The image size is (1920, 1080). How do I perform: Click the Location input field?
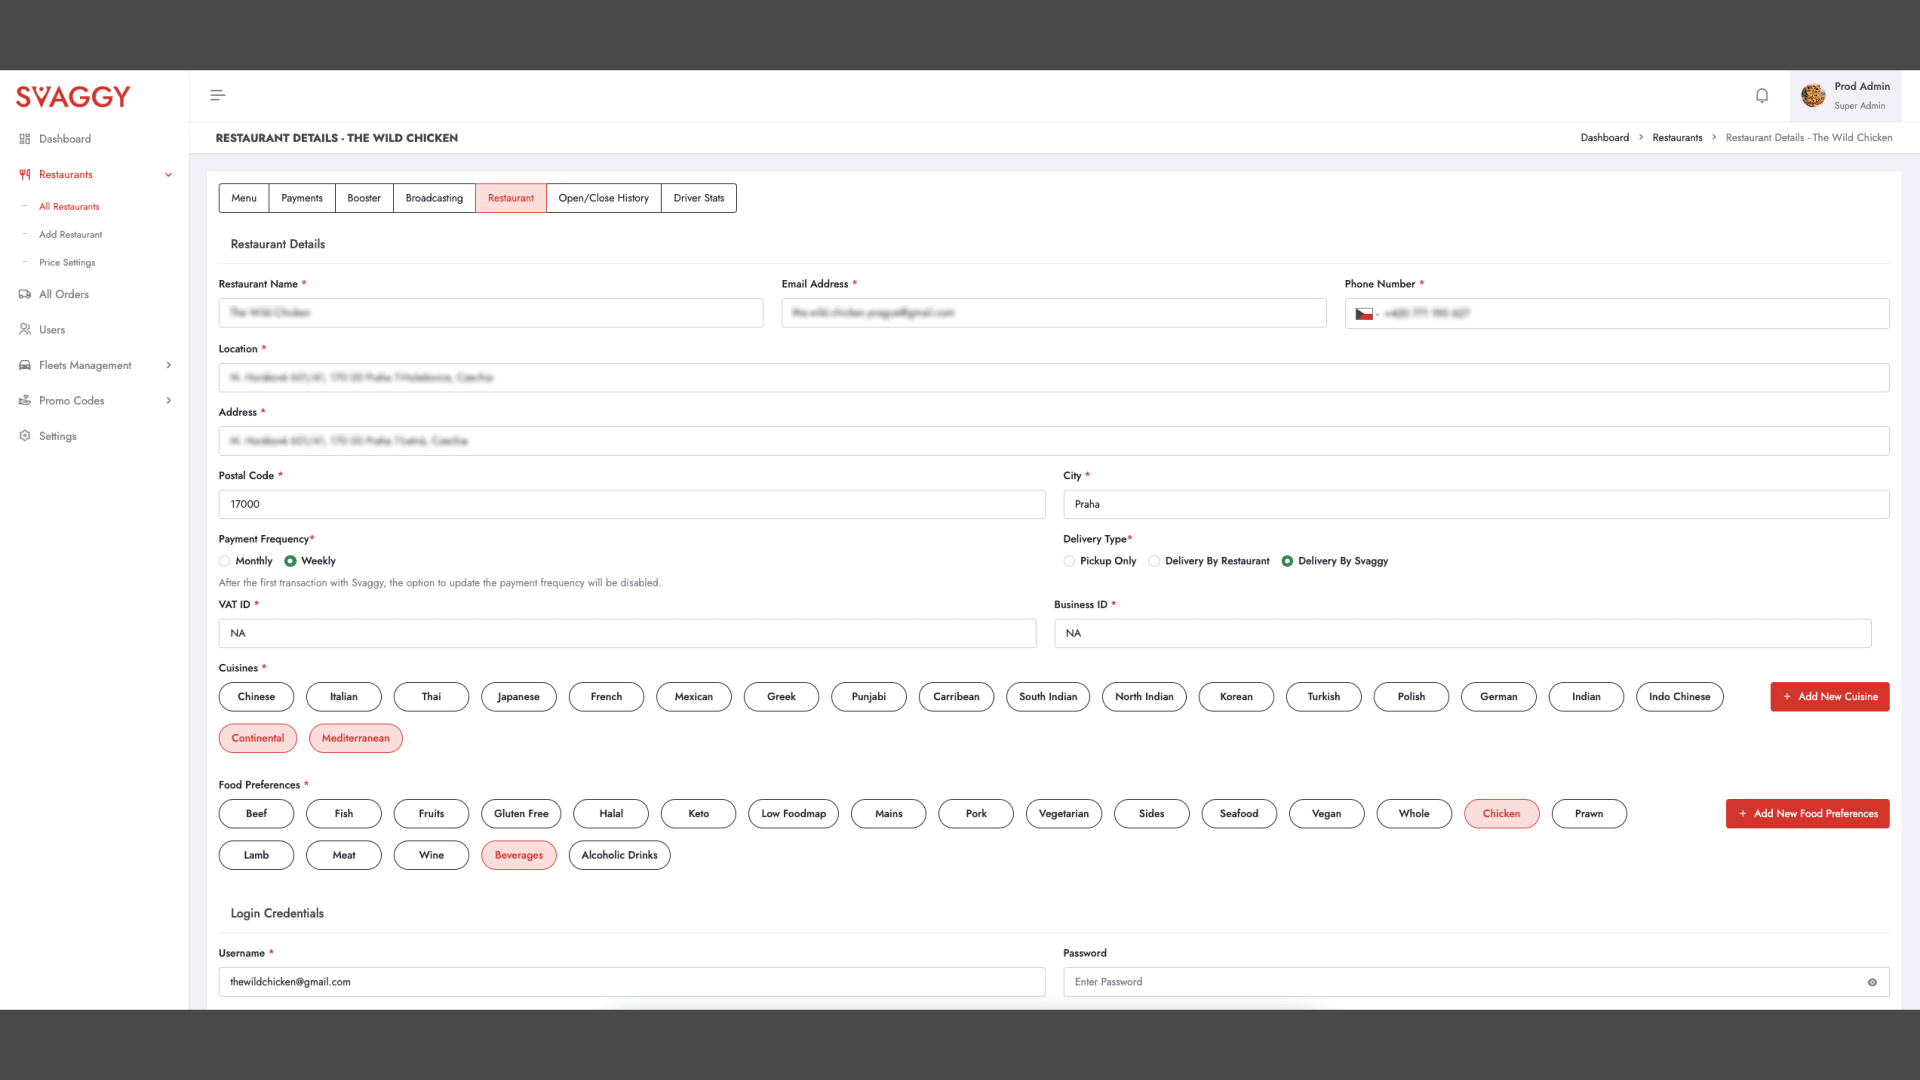click(1054, 378)
